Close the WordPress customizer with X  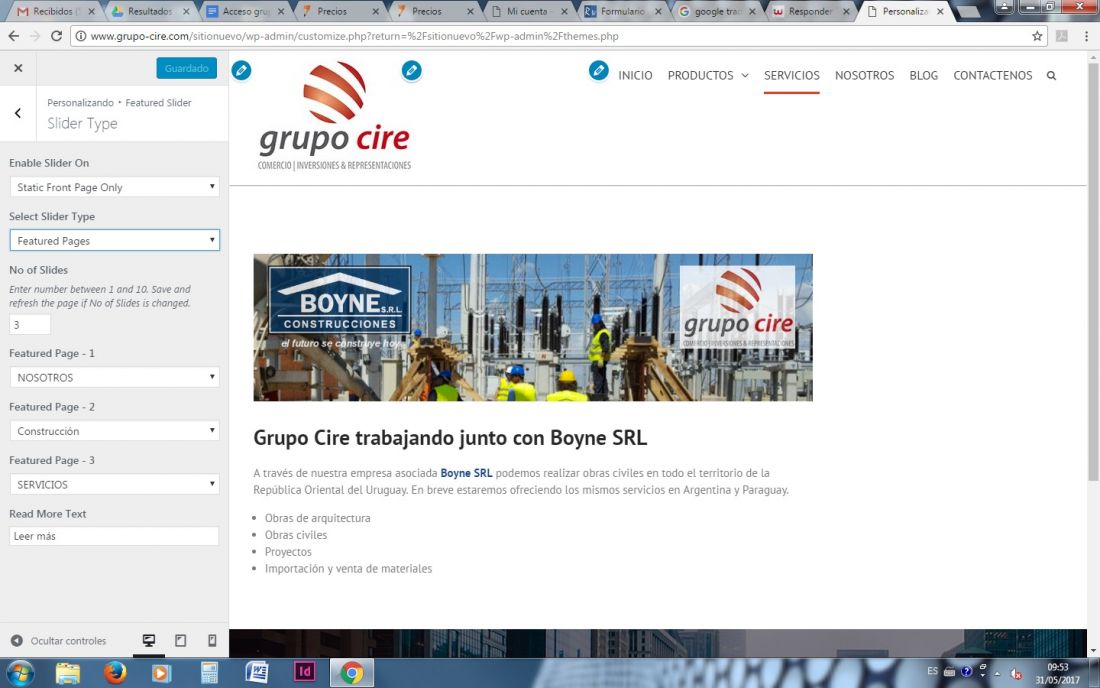18,68
